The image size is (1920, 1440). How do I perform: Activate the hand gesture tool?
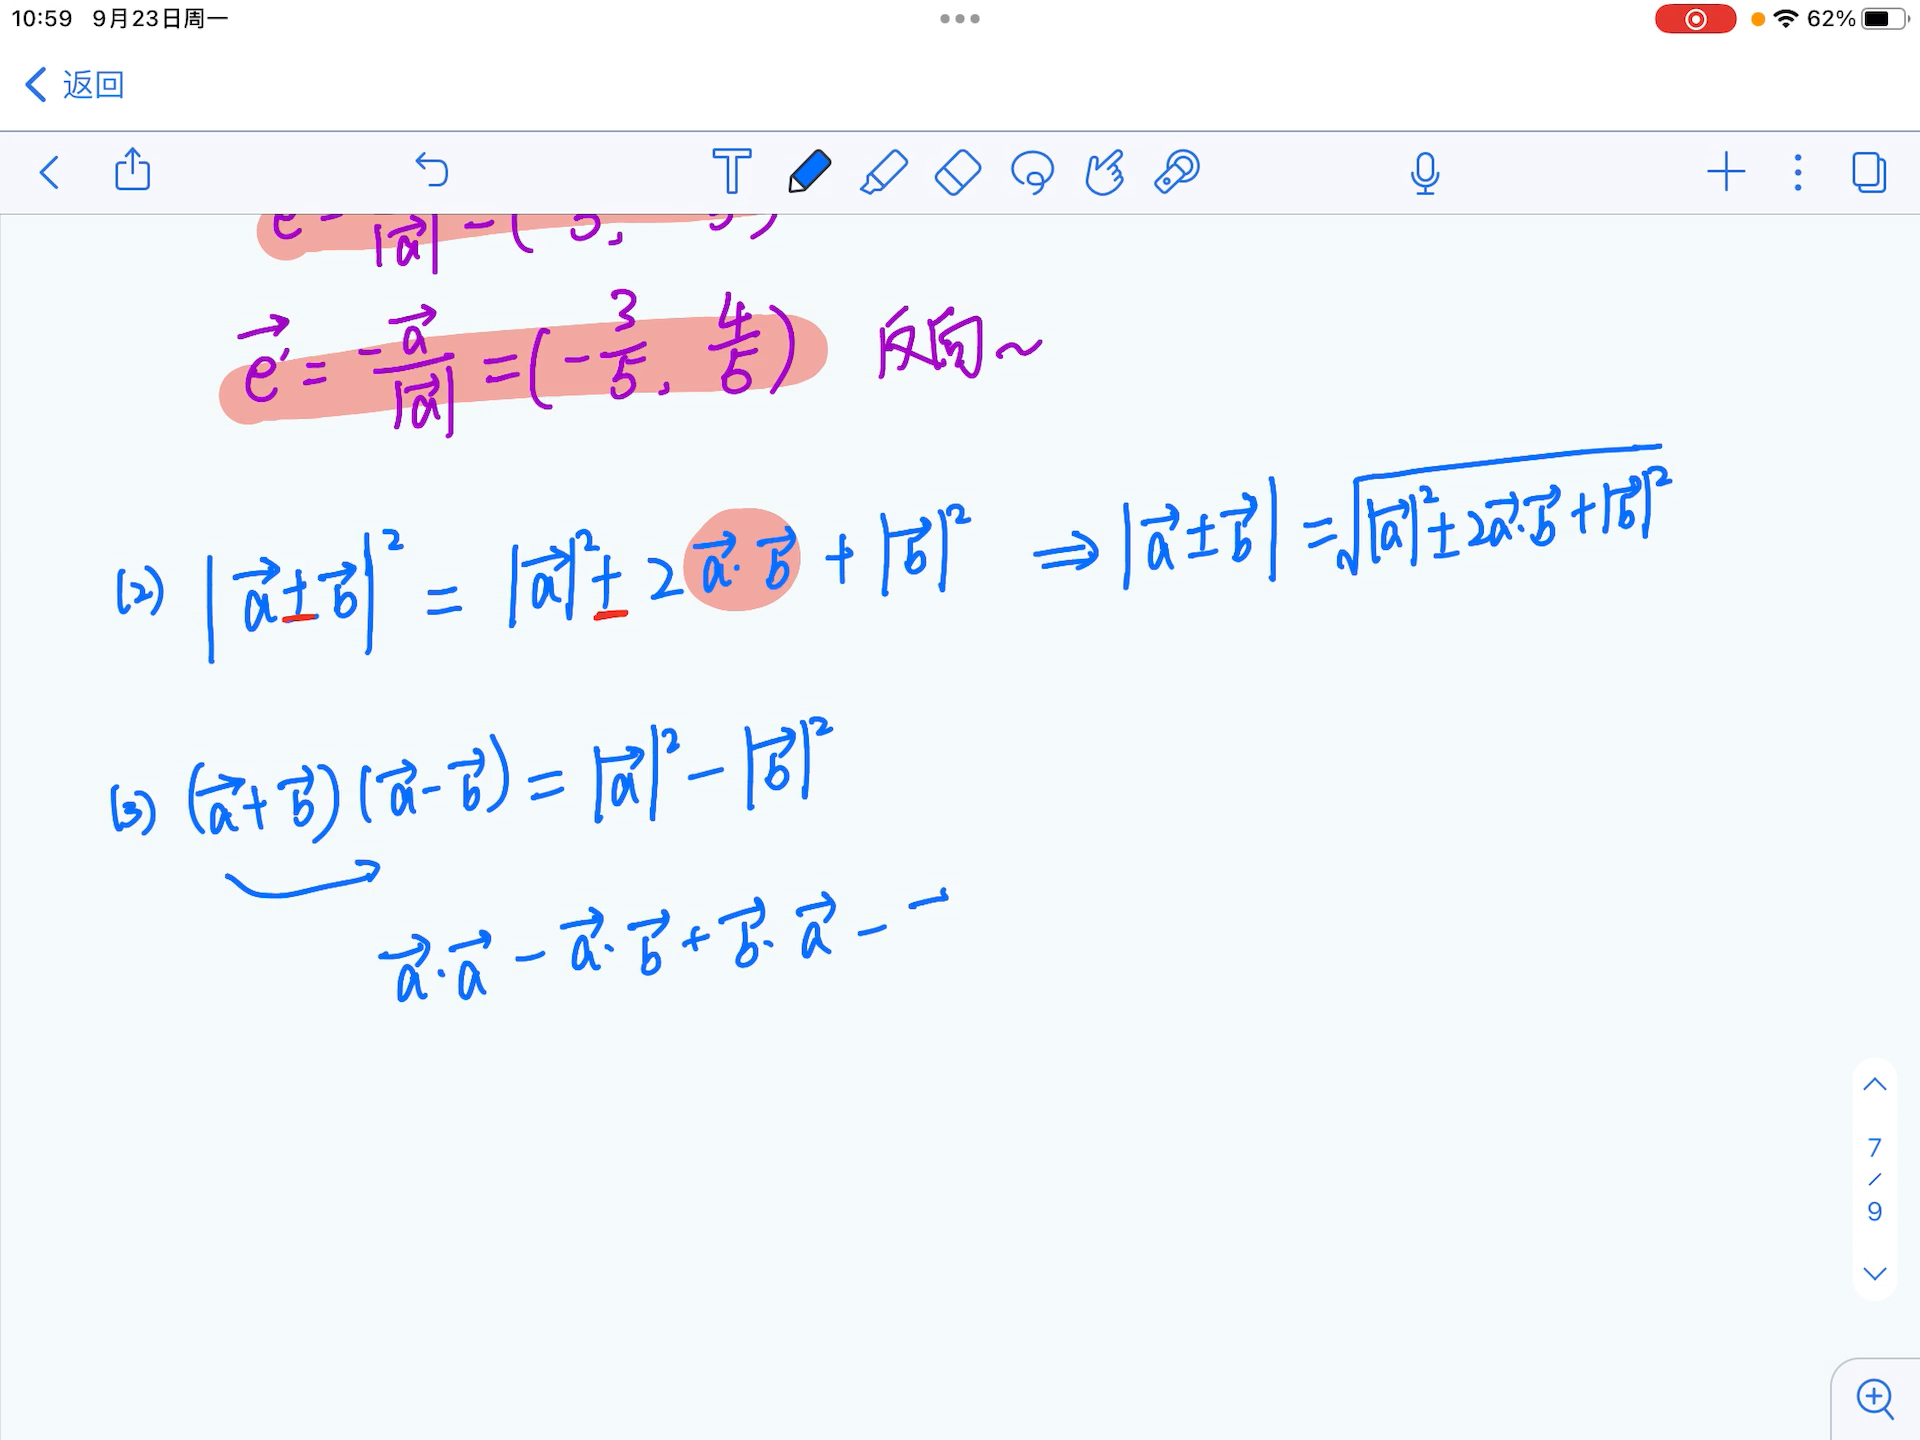tap(1105, 172)
